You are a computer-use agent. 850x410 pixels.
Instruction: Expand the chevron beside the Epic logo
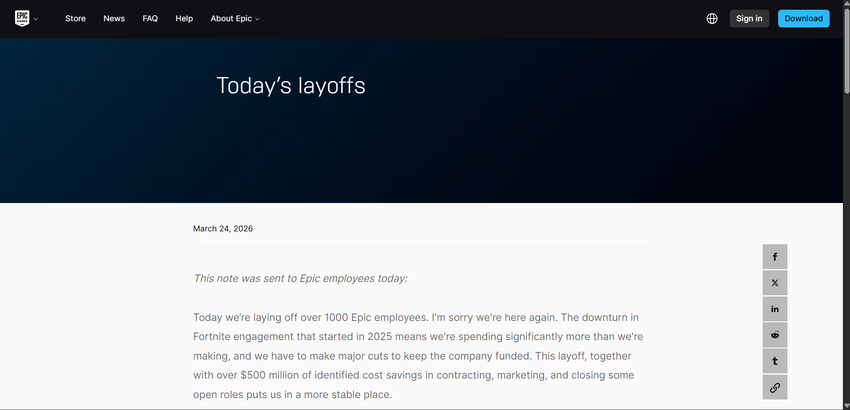point(36,19)
